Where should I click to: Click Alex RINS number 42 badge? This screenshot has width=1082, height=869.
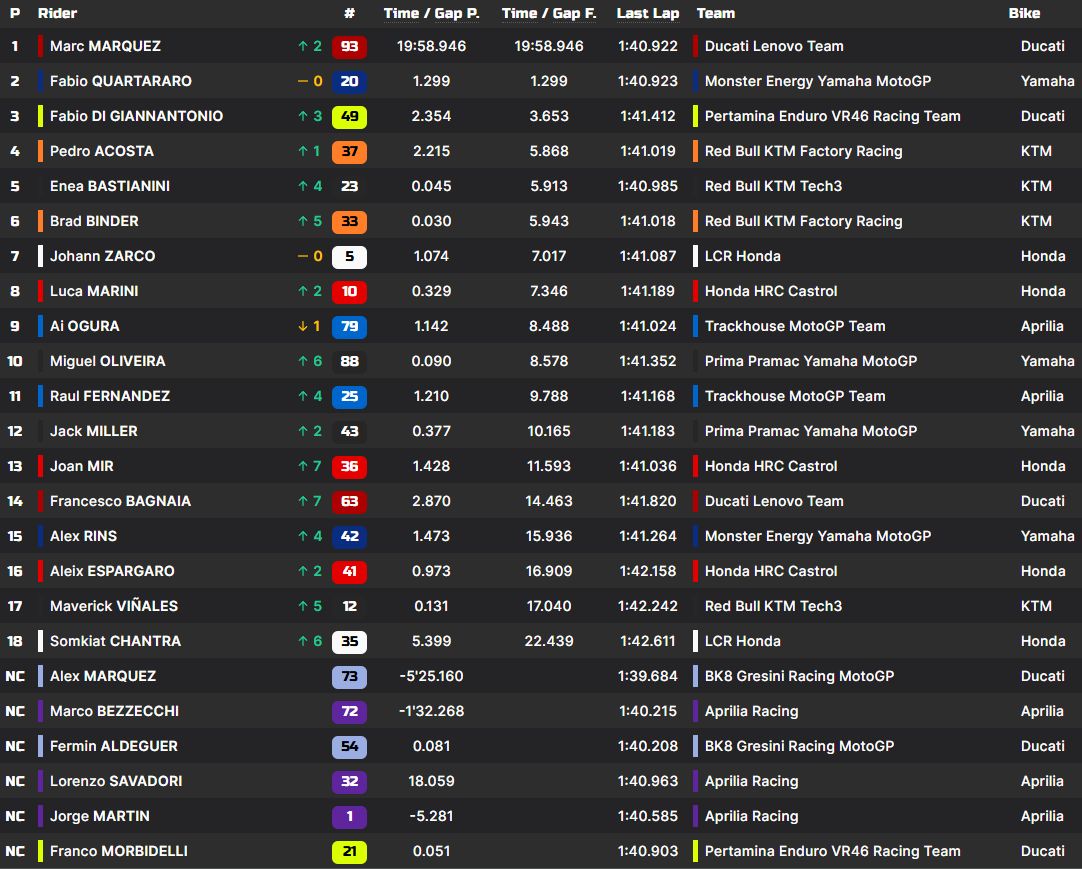point(349,536)
